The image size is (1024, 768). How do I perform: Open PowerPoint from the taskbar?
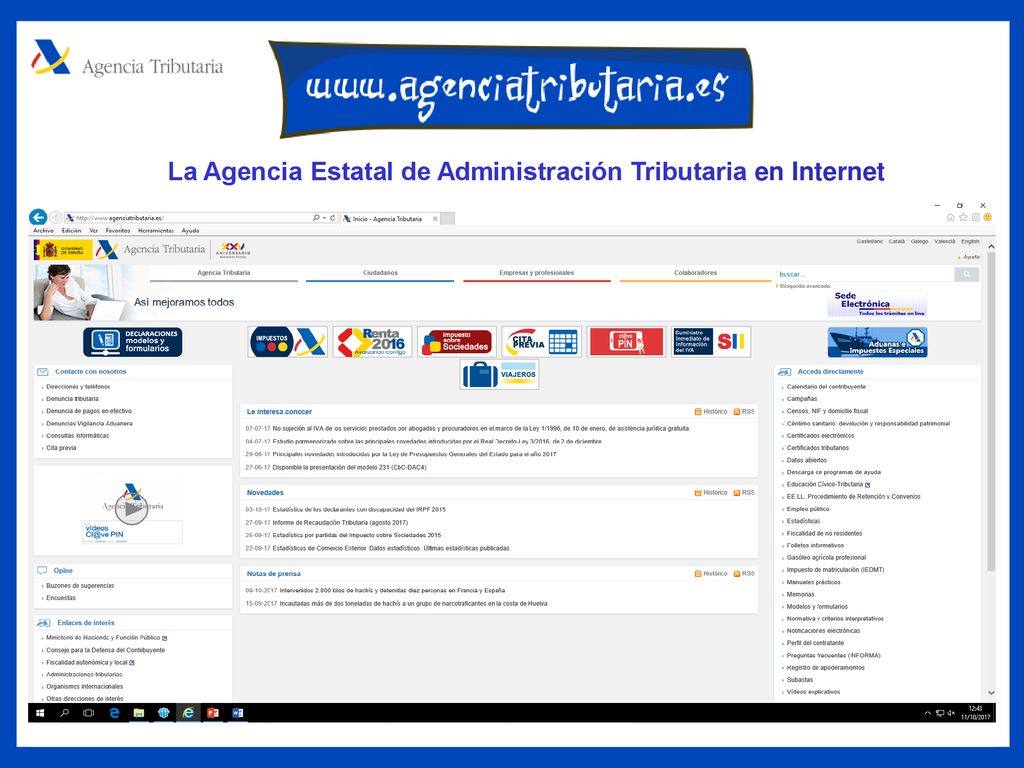(x=213, y=713)
